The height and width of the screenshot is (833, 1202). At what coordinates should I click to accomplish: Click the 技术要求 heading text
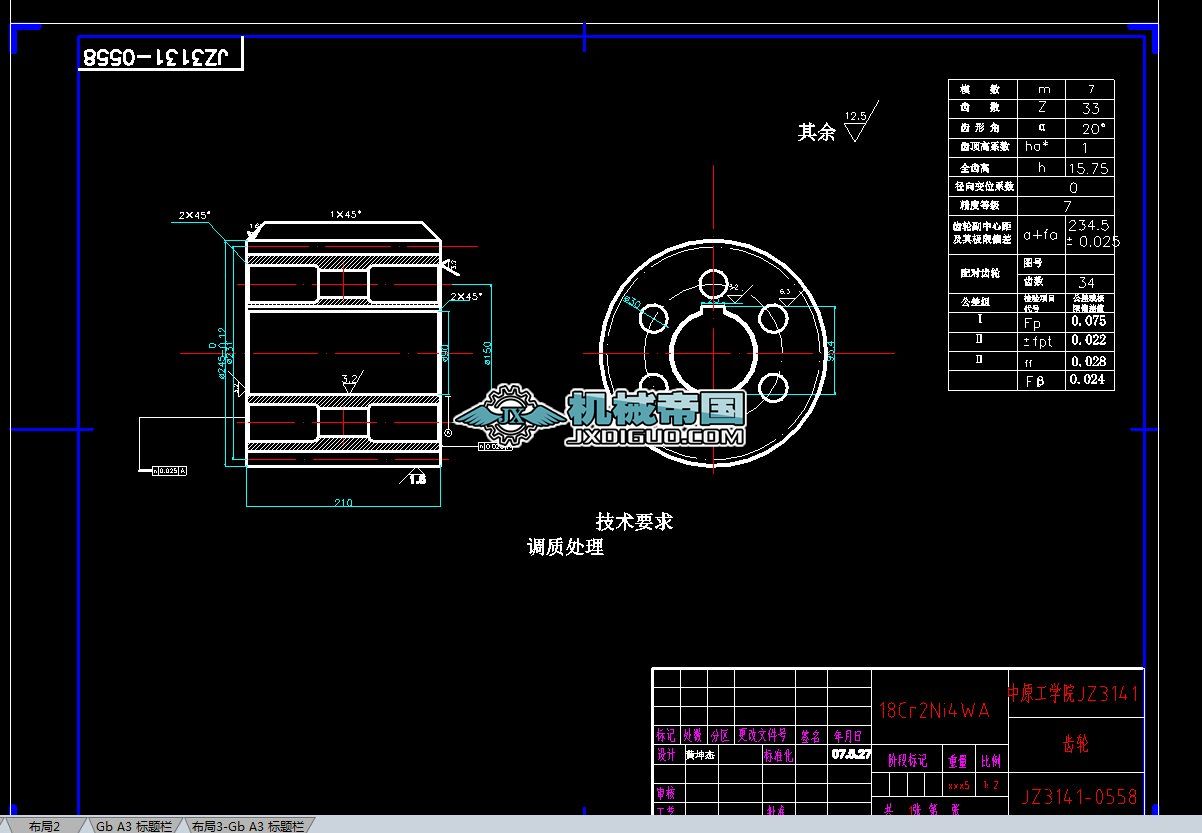(x=634, y=521)
